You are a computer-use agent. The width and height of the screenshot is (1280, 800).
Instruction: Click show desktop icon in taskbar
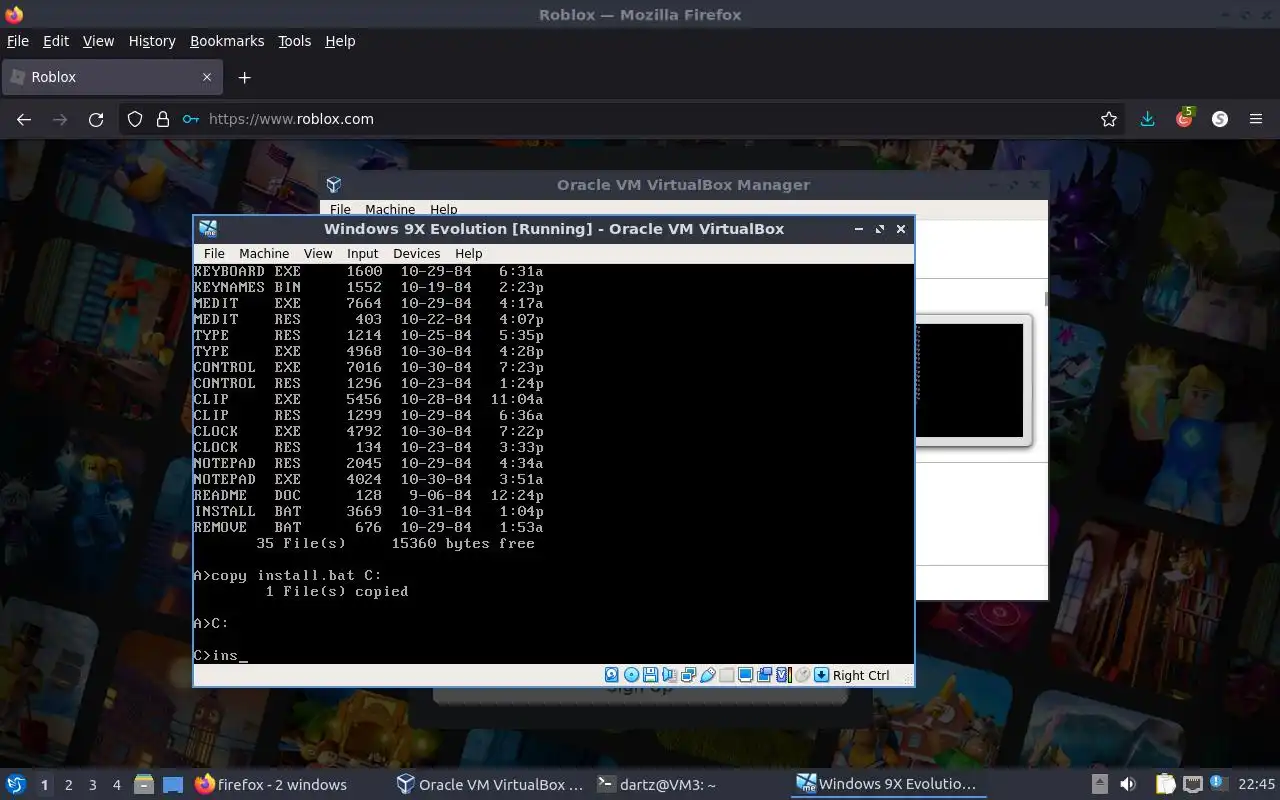172,785
